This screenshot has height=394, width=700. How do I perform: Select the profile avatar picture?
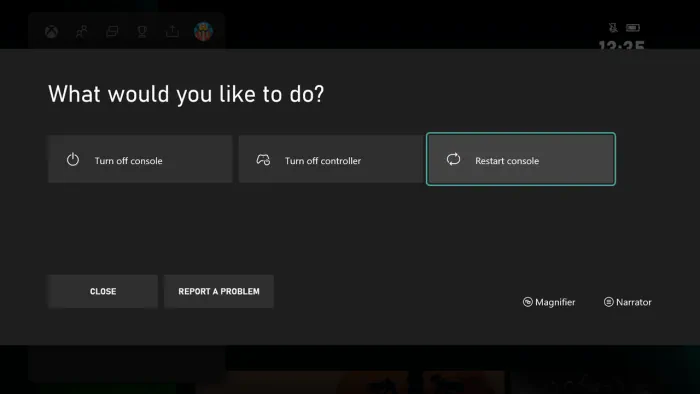pyautogui.click(x=203, y=32)
